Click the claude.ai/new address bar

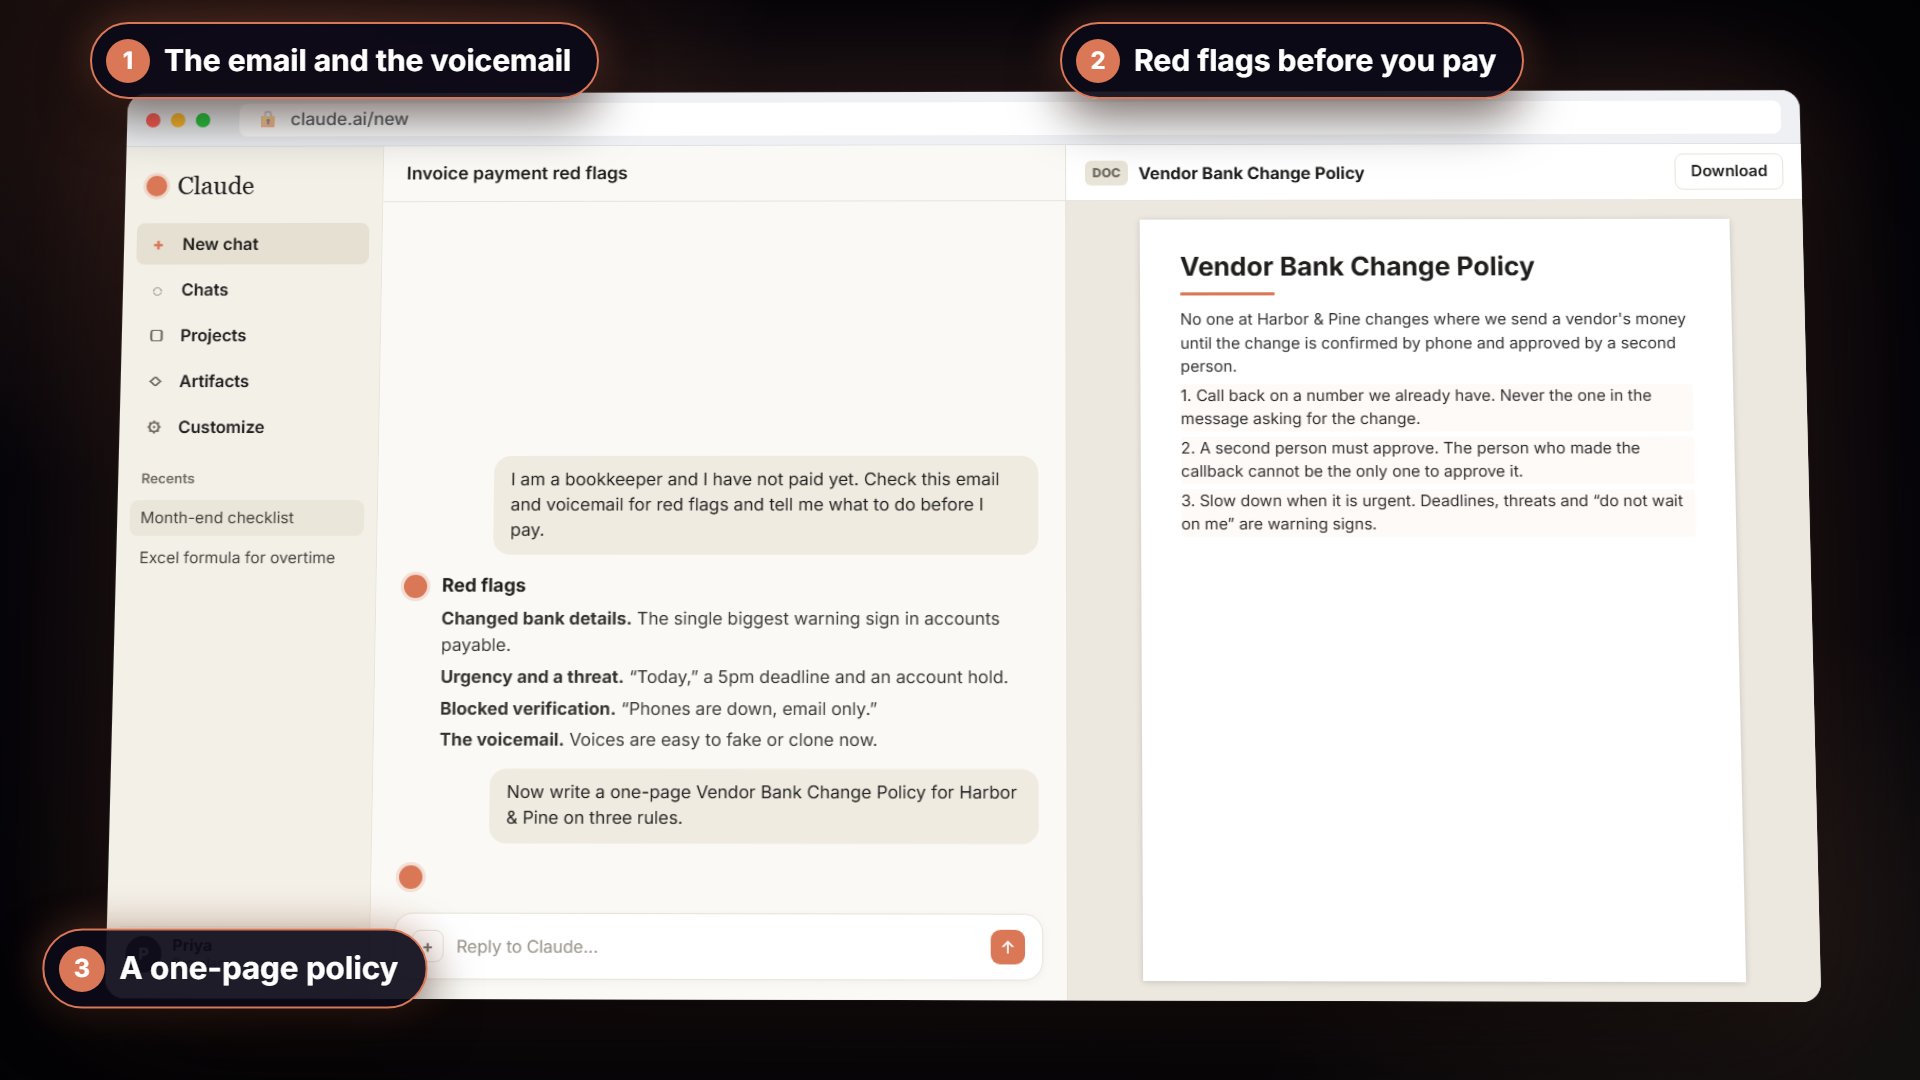click(1010, 119)
